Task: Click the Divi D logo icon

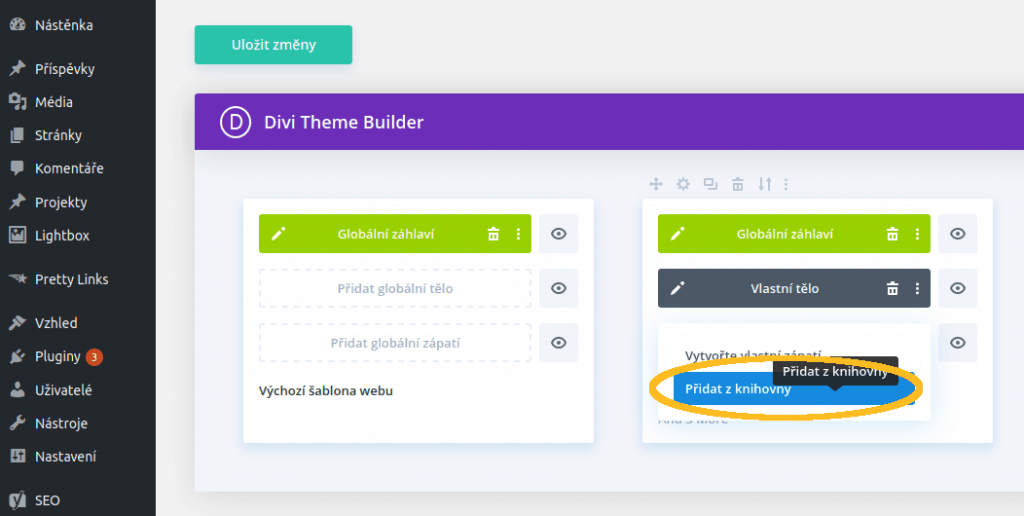Action: [235, 122]
